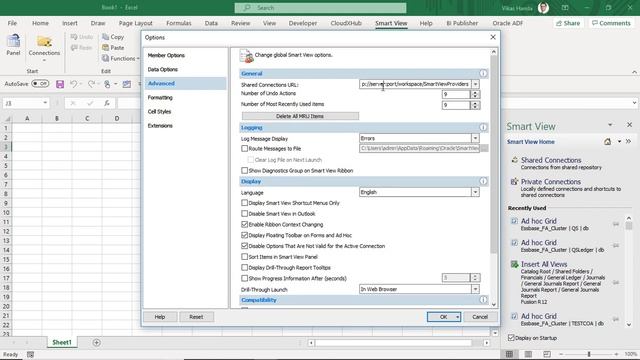Click the Cancel button in dialog

480,317
